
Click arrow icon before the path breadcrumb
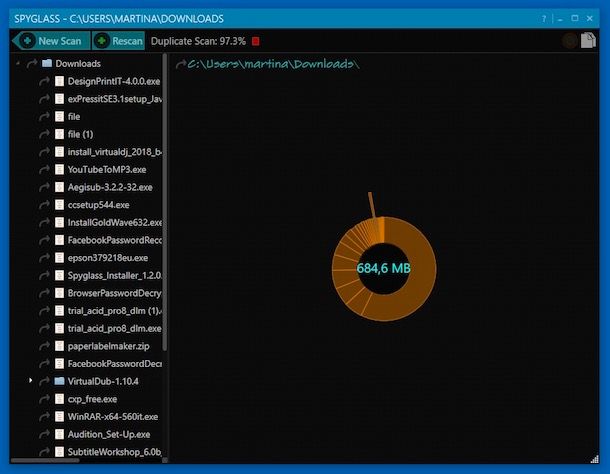tap(181, 64)
